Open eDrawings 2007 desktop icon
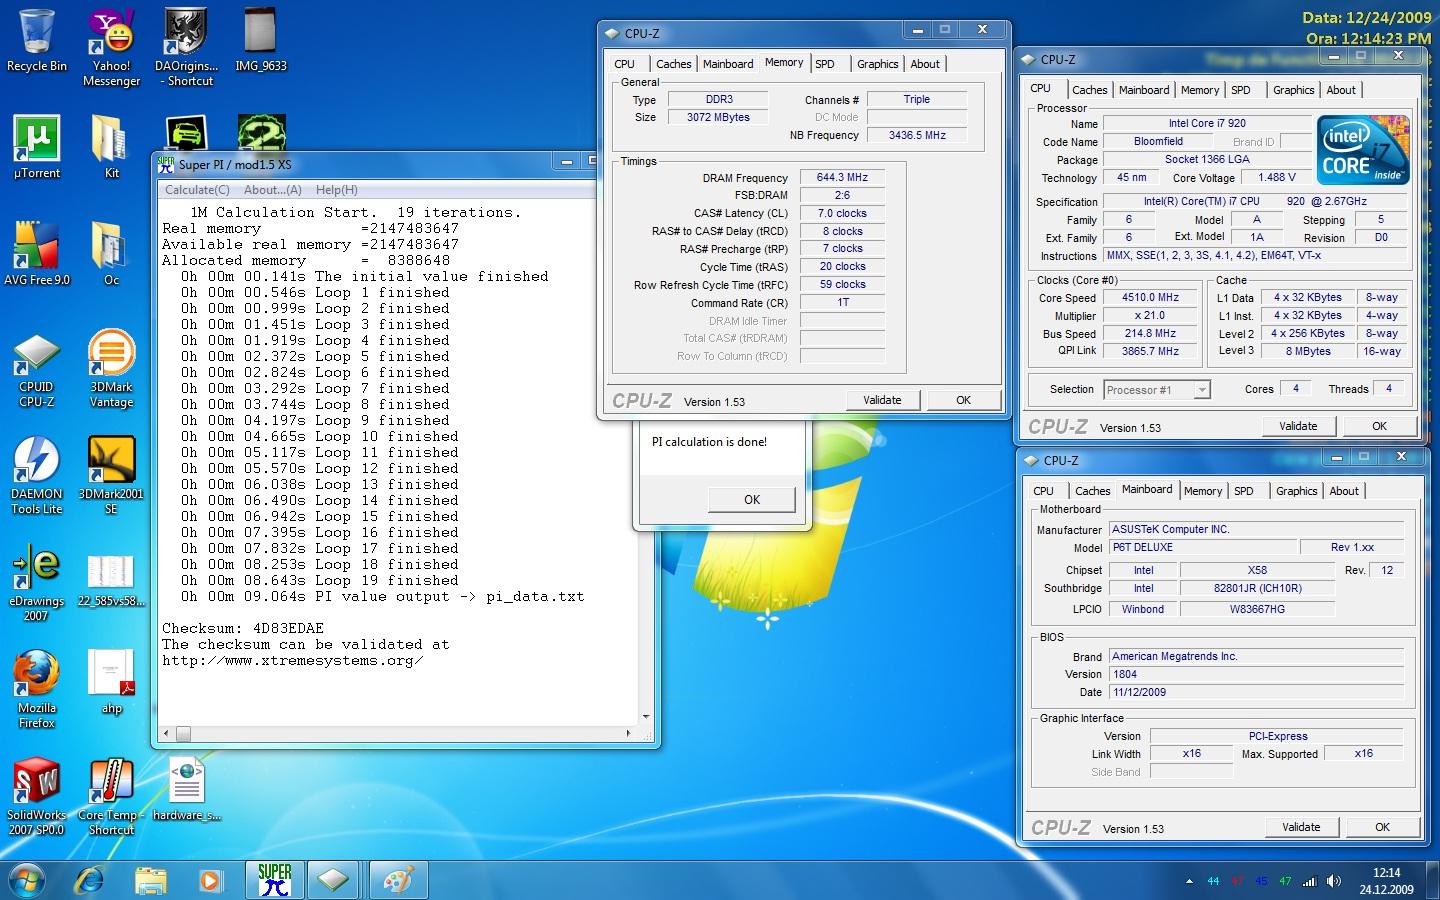The height and width of the screenshot is (900, 1440). pos(37,583)
